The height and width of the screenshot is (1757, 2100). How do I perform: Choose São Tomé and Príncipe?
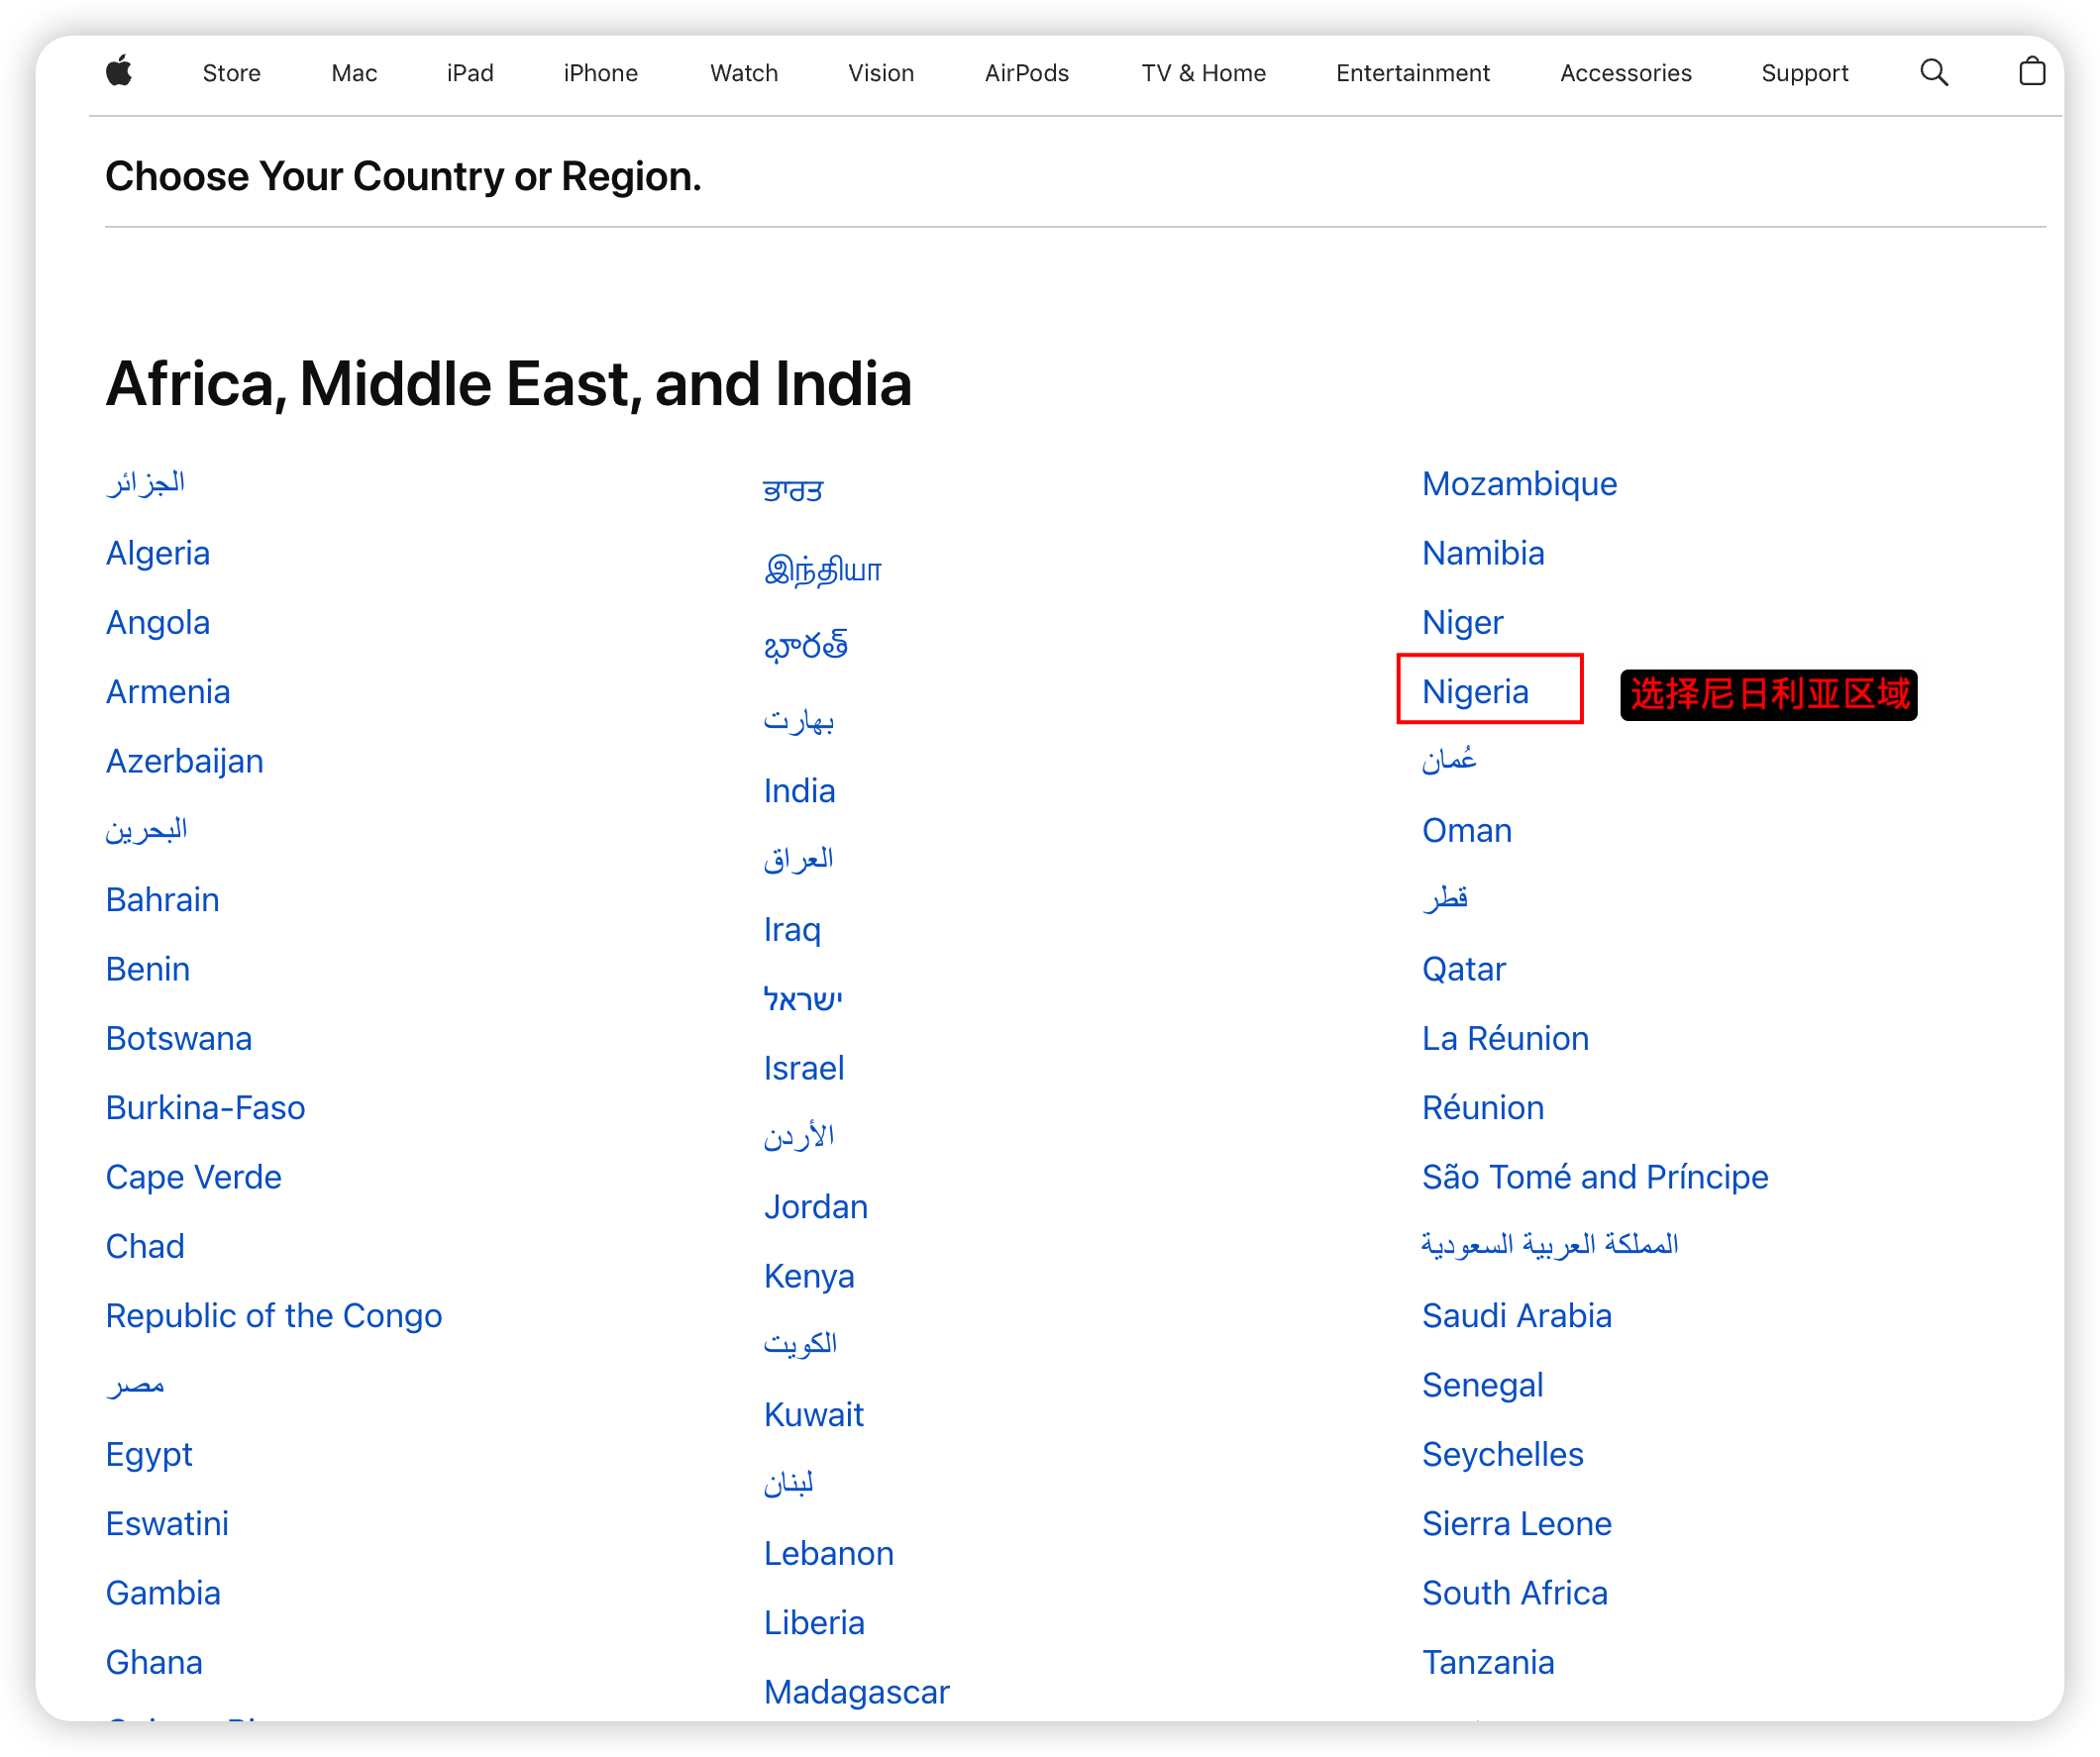1594,1177
